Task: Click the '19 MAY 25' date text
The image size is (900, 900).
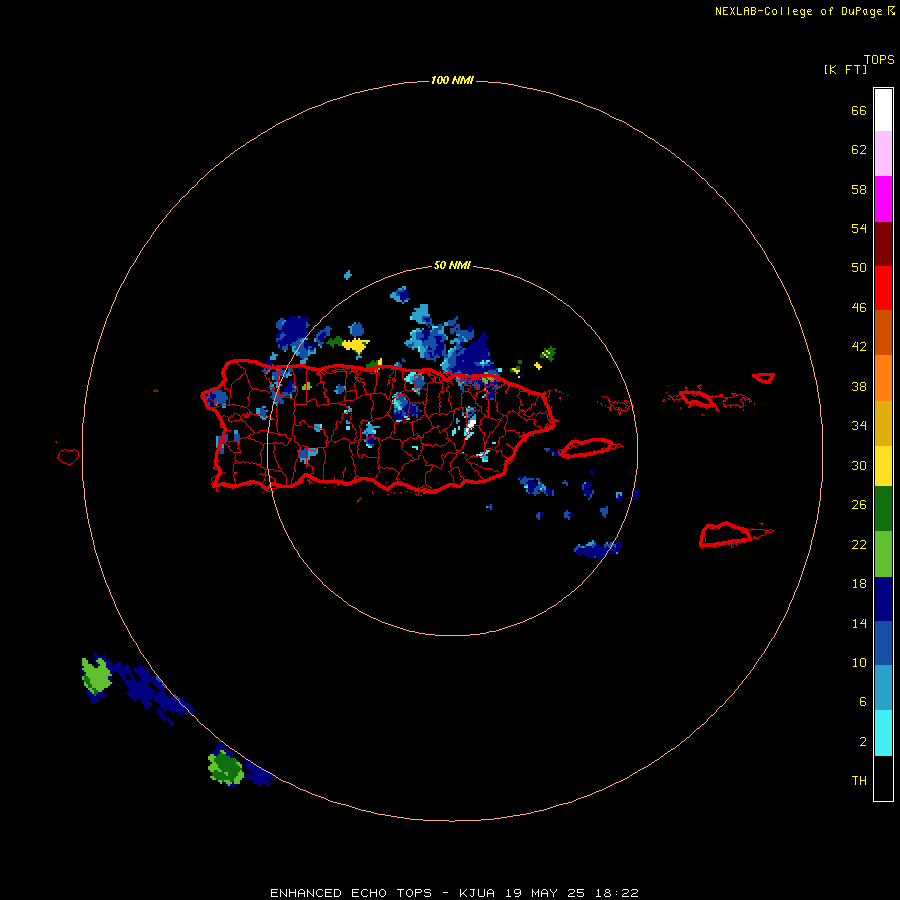Action: 545,893
